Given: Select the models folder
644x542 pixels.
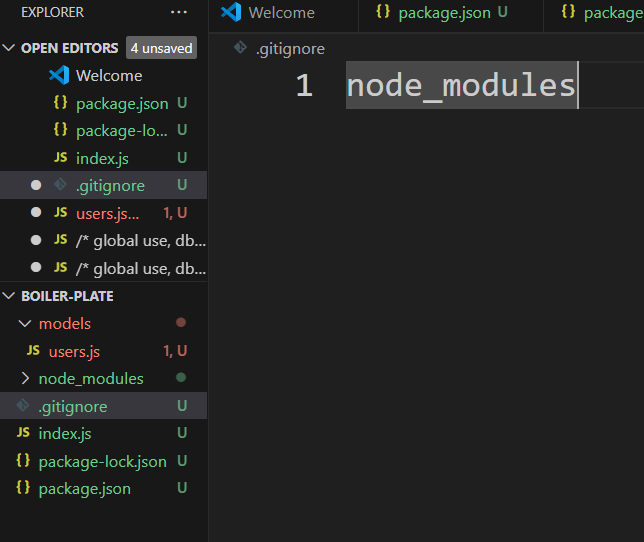Looking at the screenshot, I should click(65, 324).
